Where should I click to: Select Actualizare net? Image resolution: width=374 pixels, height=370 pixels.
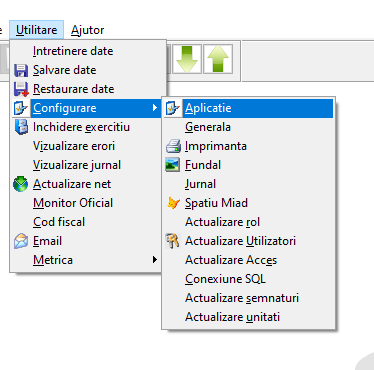[88, 184]
